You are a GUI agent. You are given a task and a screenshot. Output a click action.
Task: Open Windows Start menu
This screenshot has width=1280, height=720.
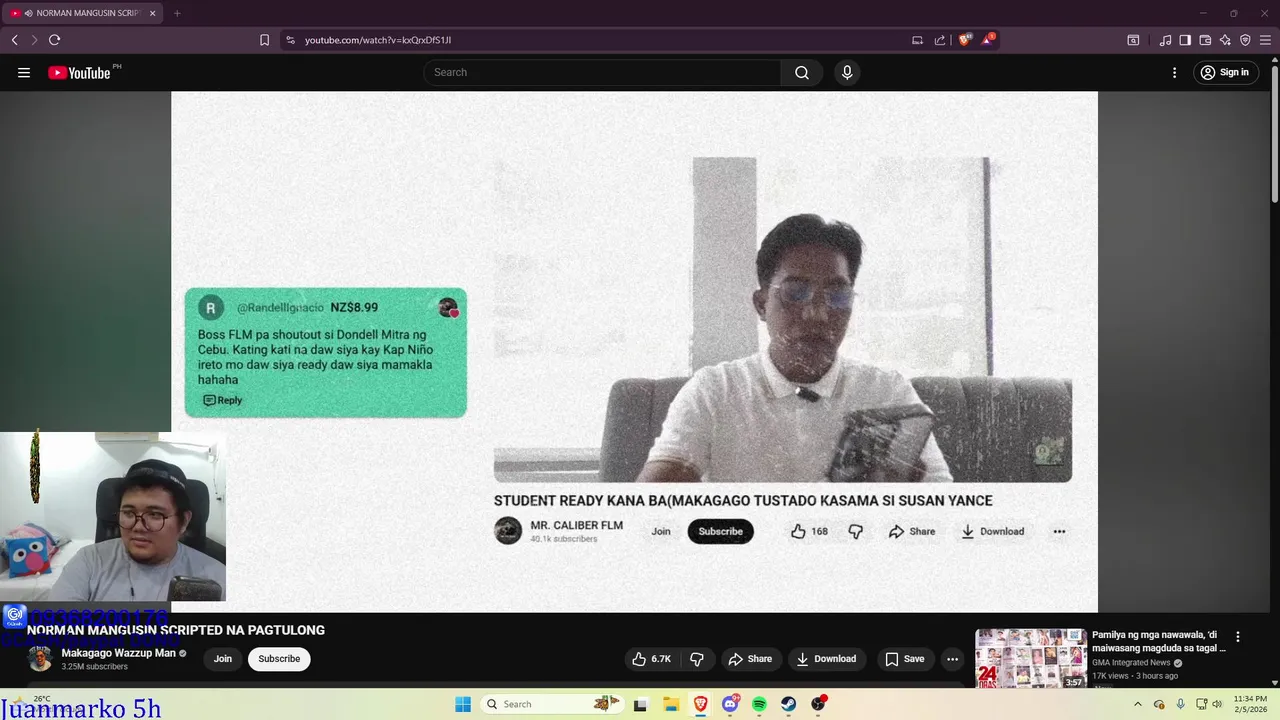pyautogui.click(x=463, y=704)
